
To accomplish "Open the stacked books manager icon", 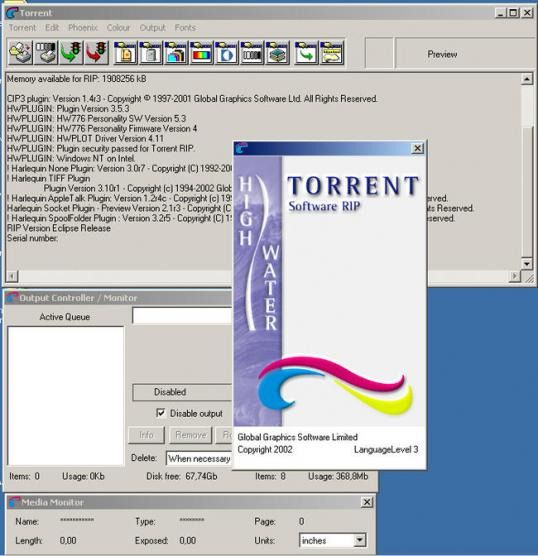I will [x=277, y=52].
